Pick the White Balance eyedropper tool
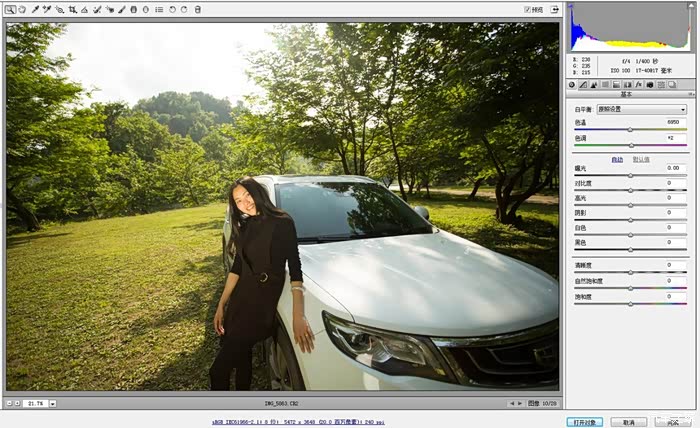The width and height of the screenshot is (700, 428). coord(35,9)
